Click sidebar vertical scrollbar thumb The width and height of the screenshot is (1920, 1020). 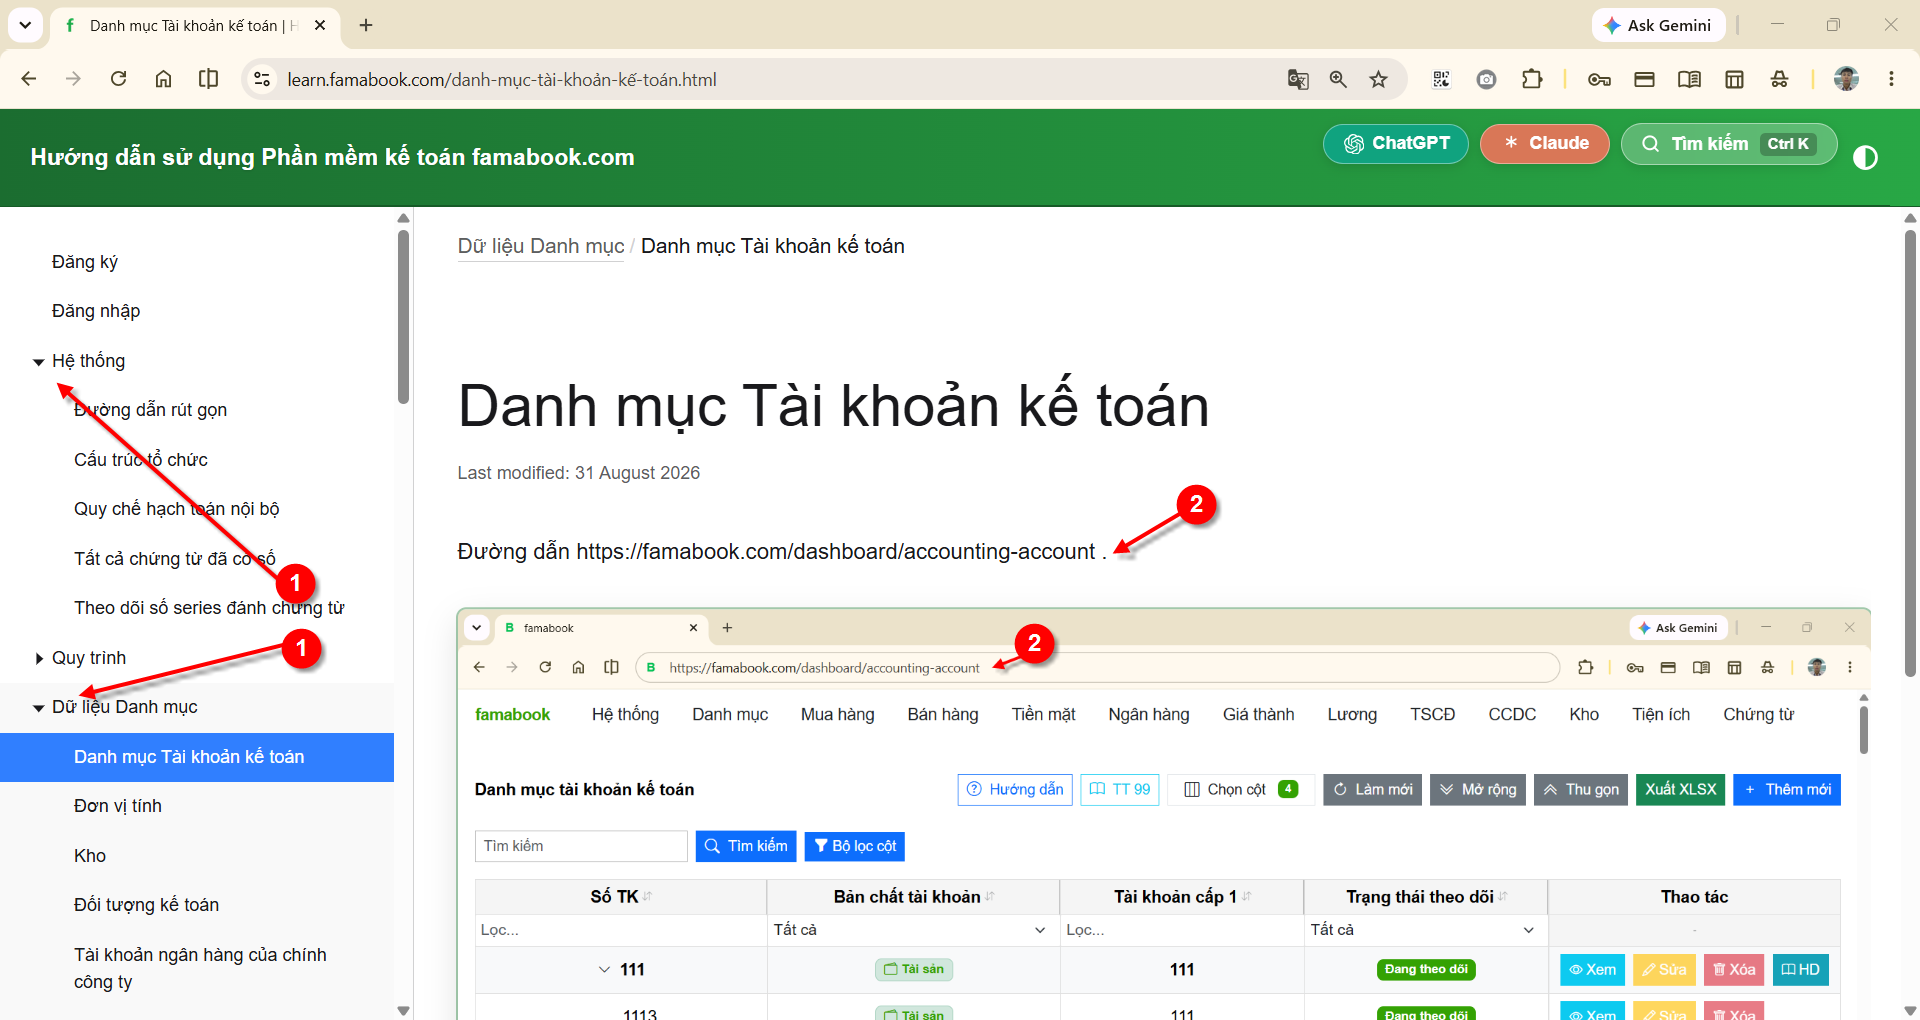tap(403, 316)
